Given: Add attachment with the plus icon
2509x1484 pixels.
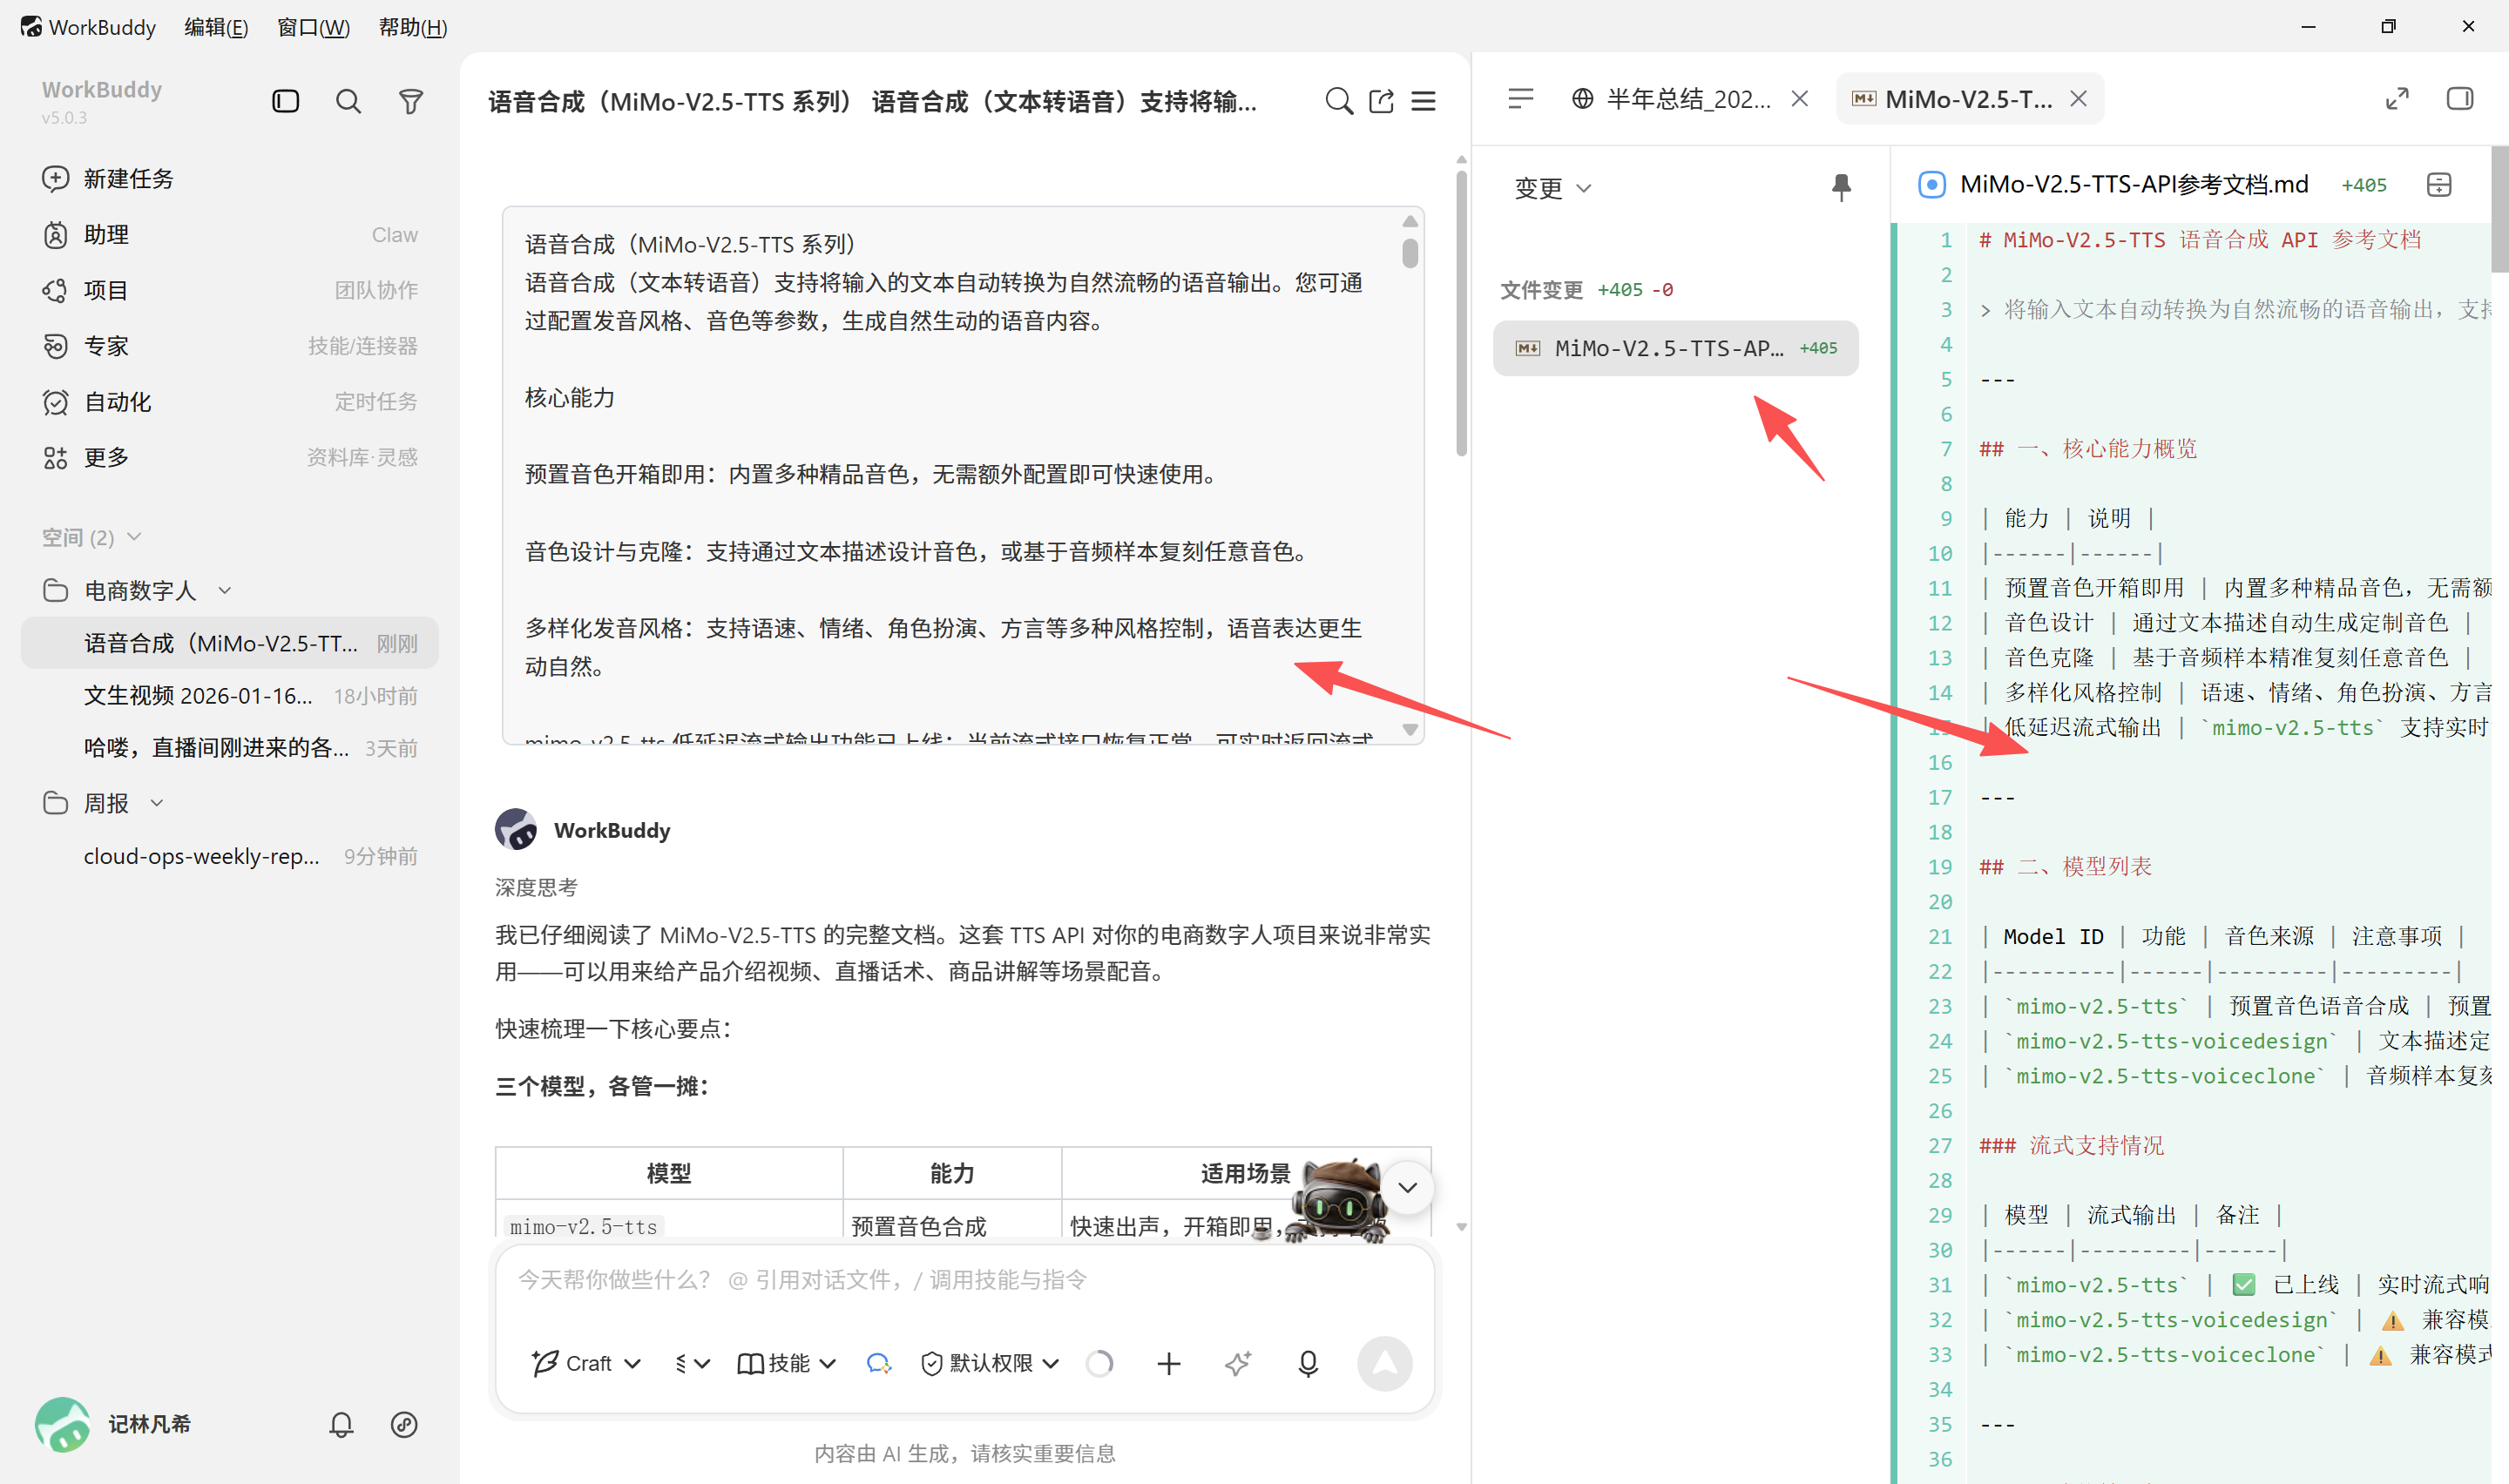Looking at the screenshot, I should point(1169,1363).
